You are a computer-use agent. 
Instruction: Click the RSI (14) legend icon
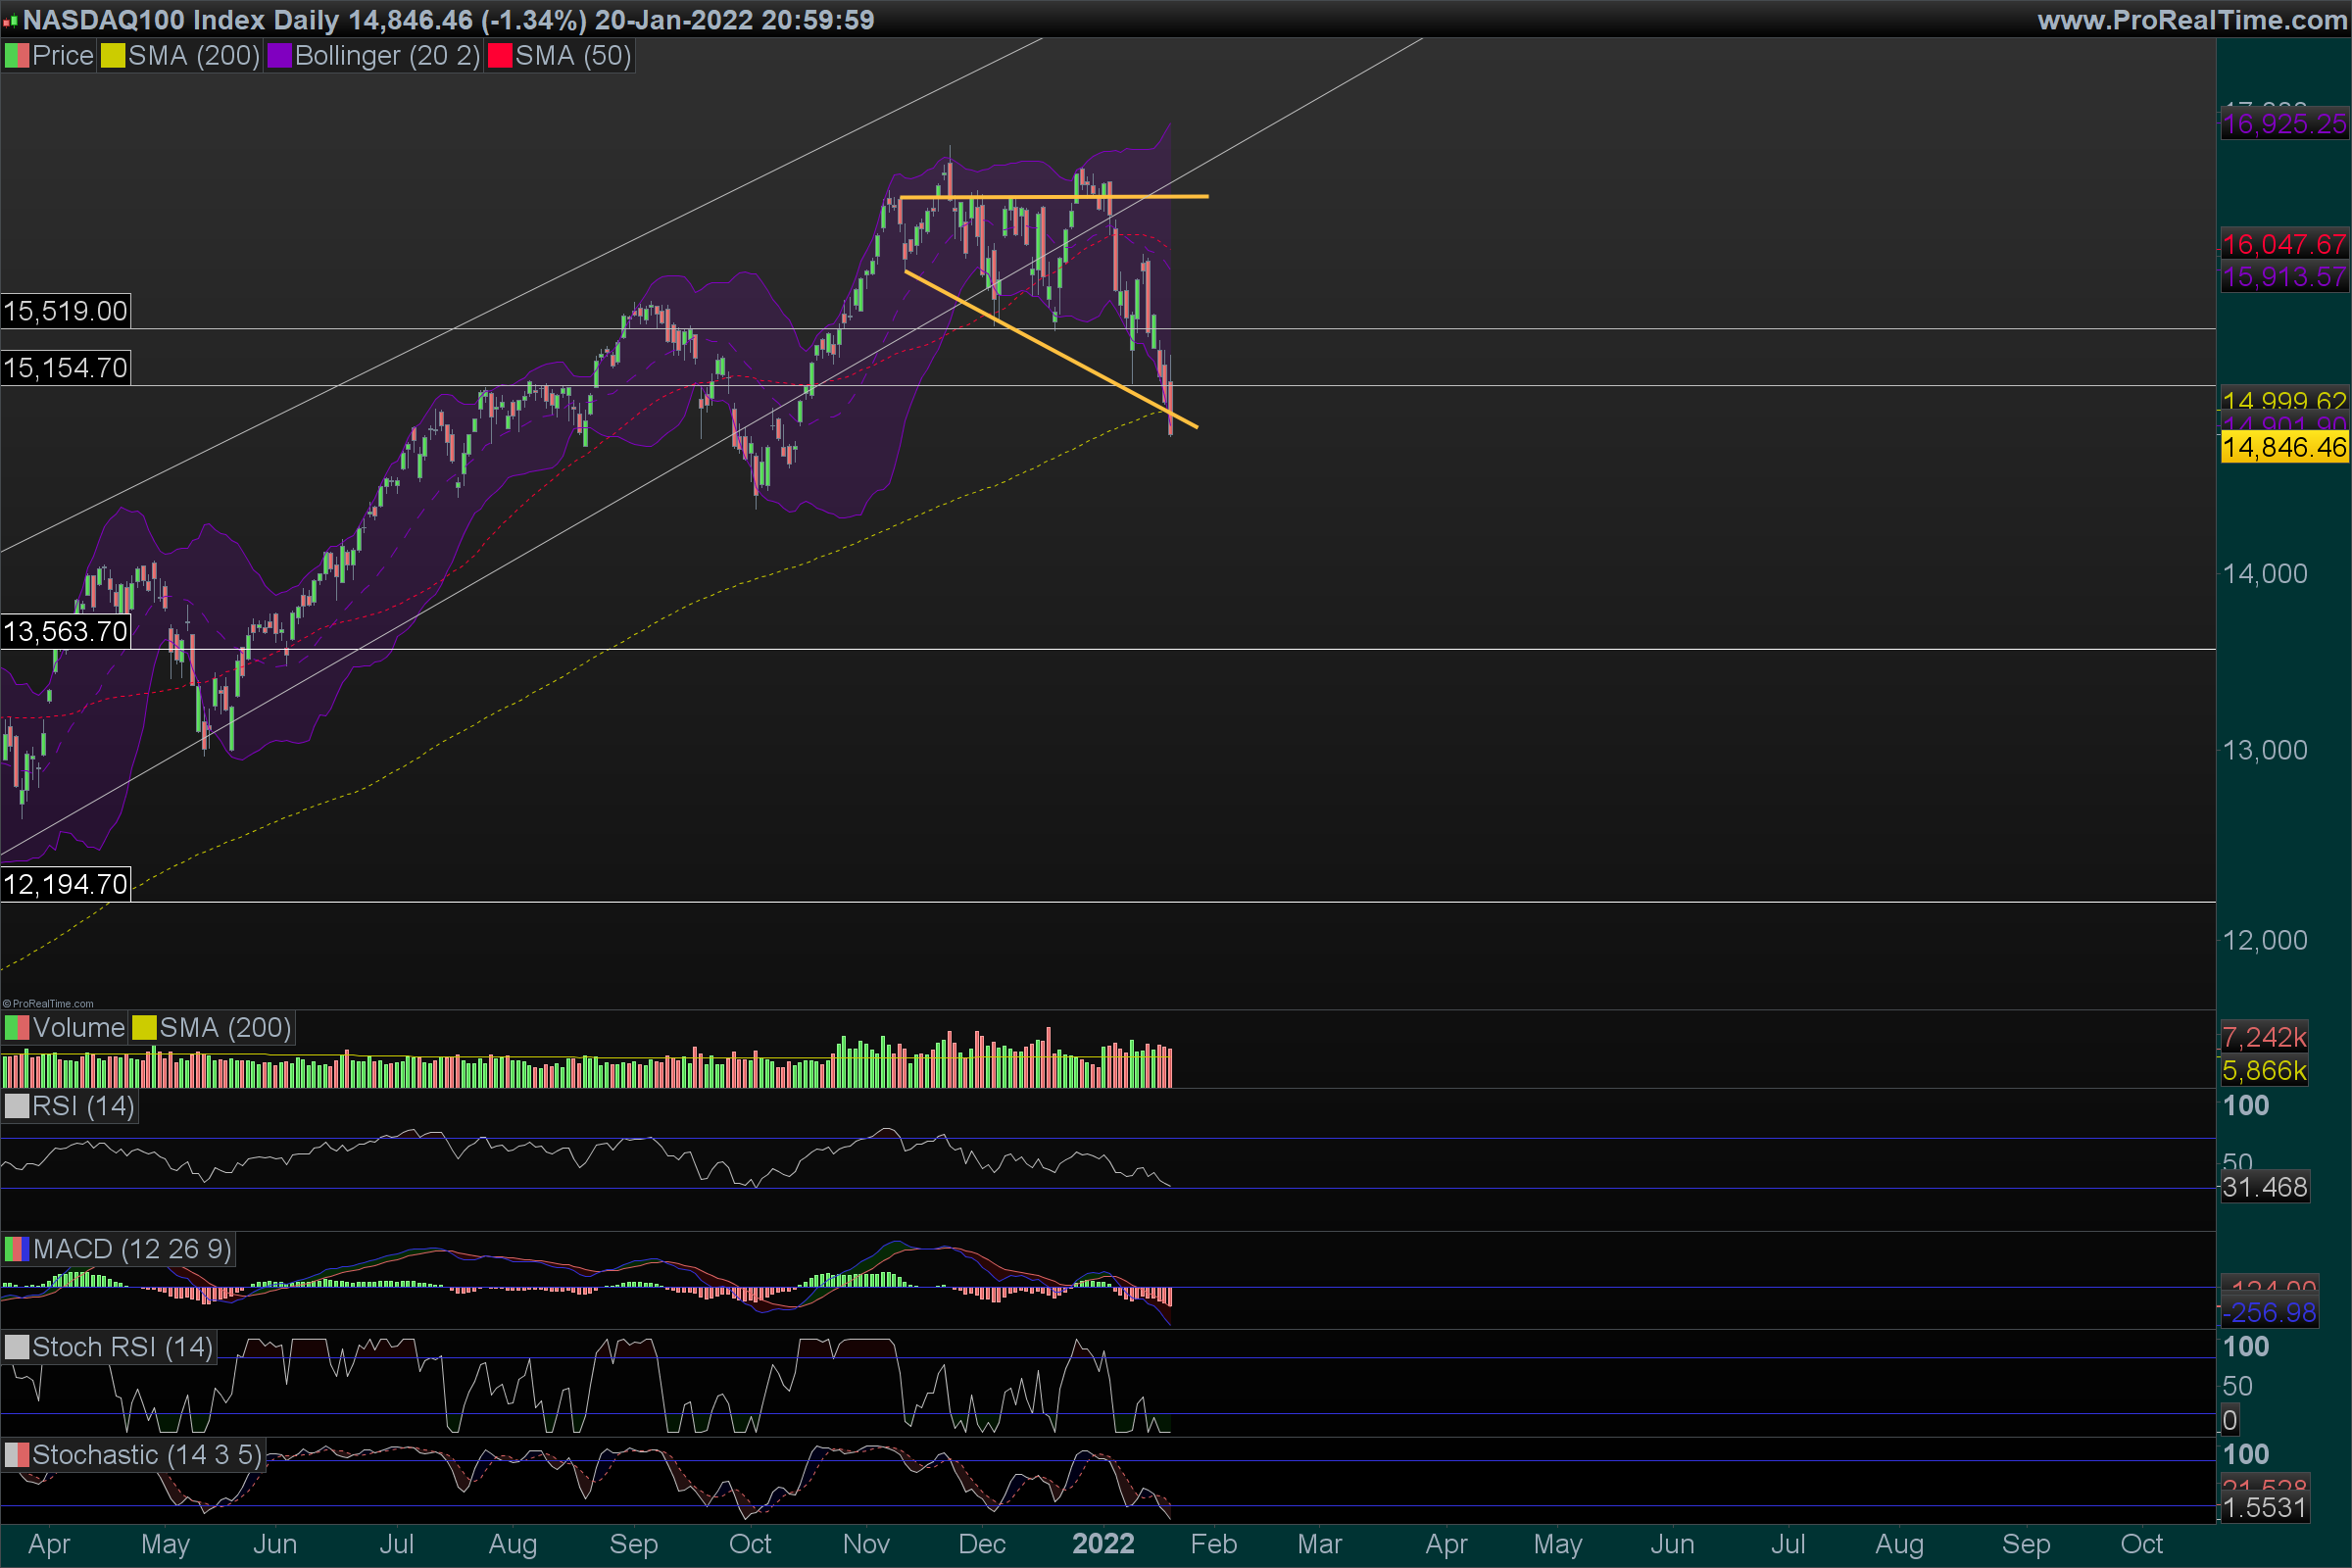coord(17,1106)
